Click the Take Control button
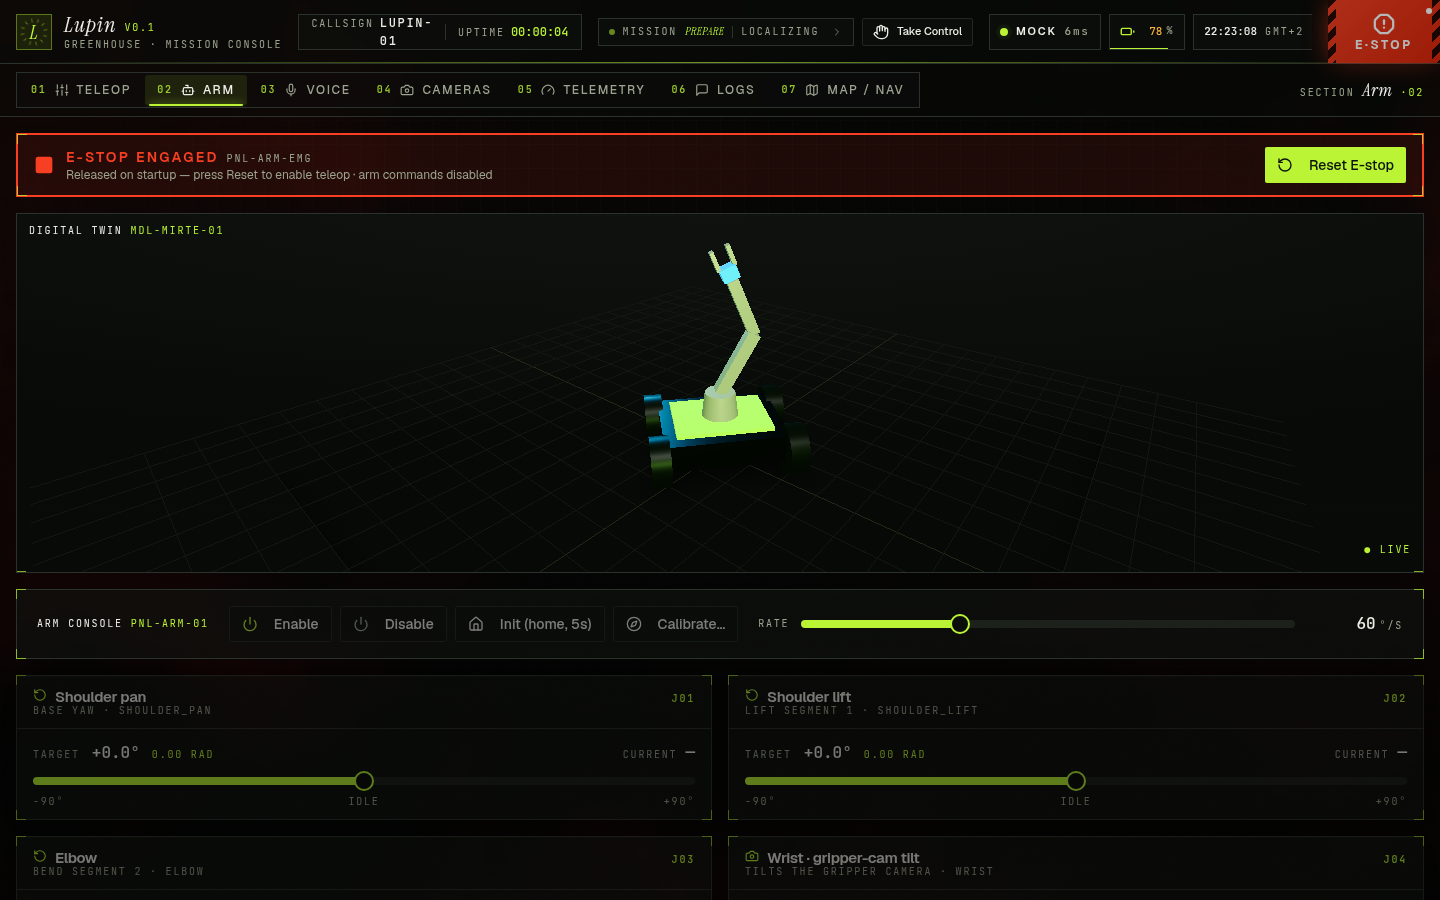This screenshot has height=900, width=1440. 917,32
